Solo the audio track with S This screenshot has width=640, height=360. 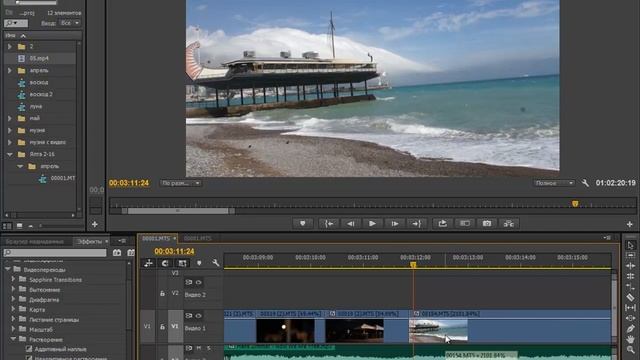point(209,348)
